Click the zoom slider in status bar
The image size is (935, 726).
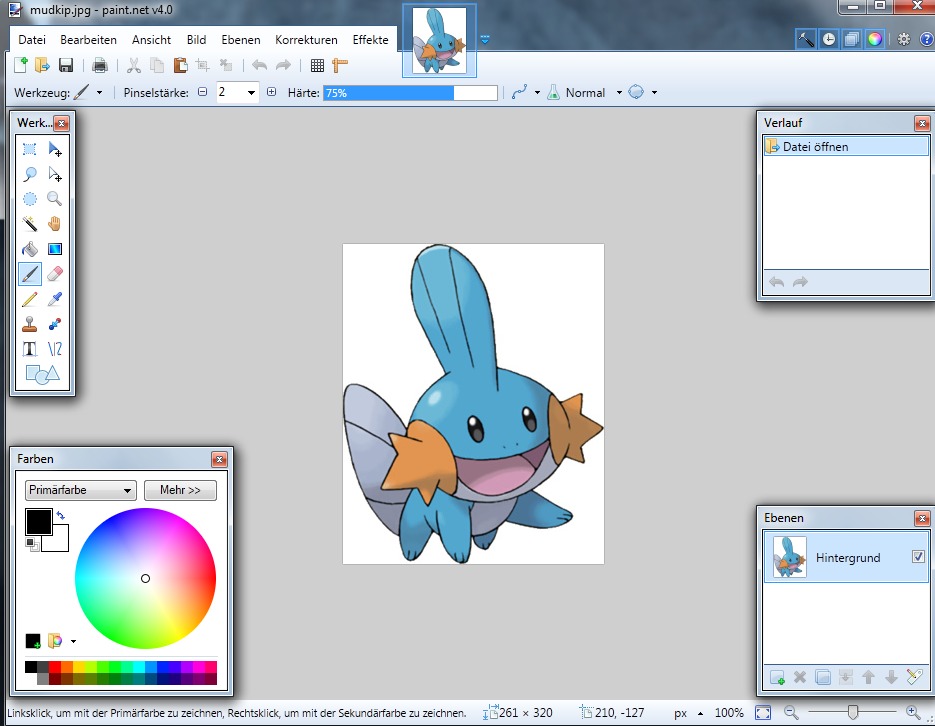(x=852, y=712)
